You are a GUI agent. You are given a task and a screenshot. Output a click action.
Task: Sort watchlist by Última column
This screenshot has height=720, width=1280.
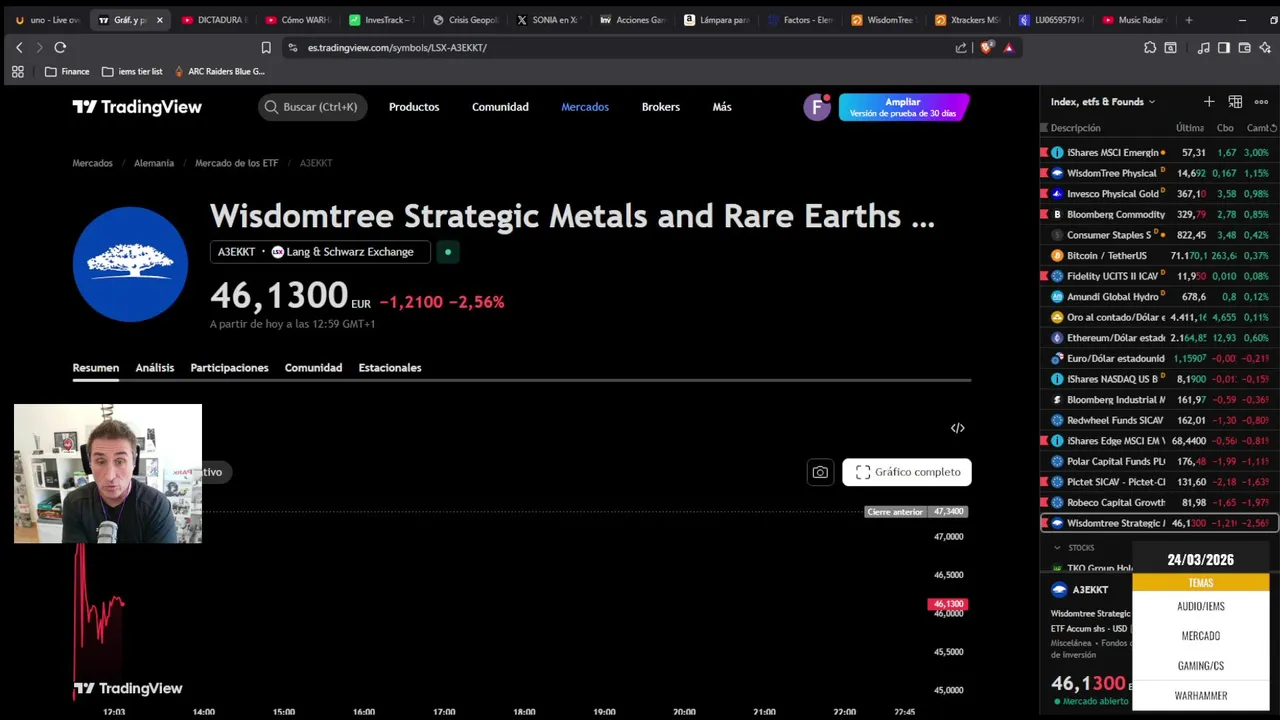point(1190,128)
